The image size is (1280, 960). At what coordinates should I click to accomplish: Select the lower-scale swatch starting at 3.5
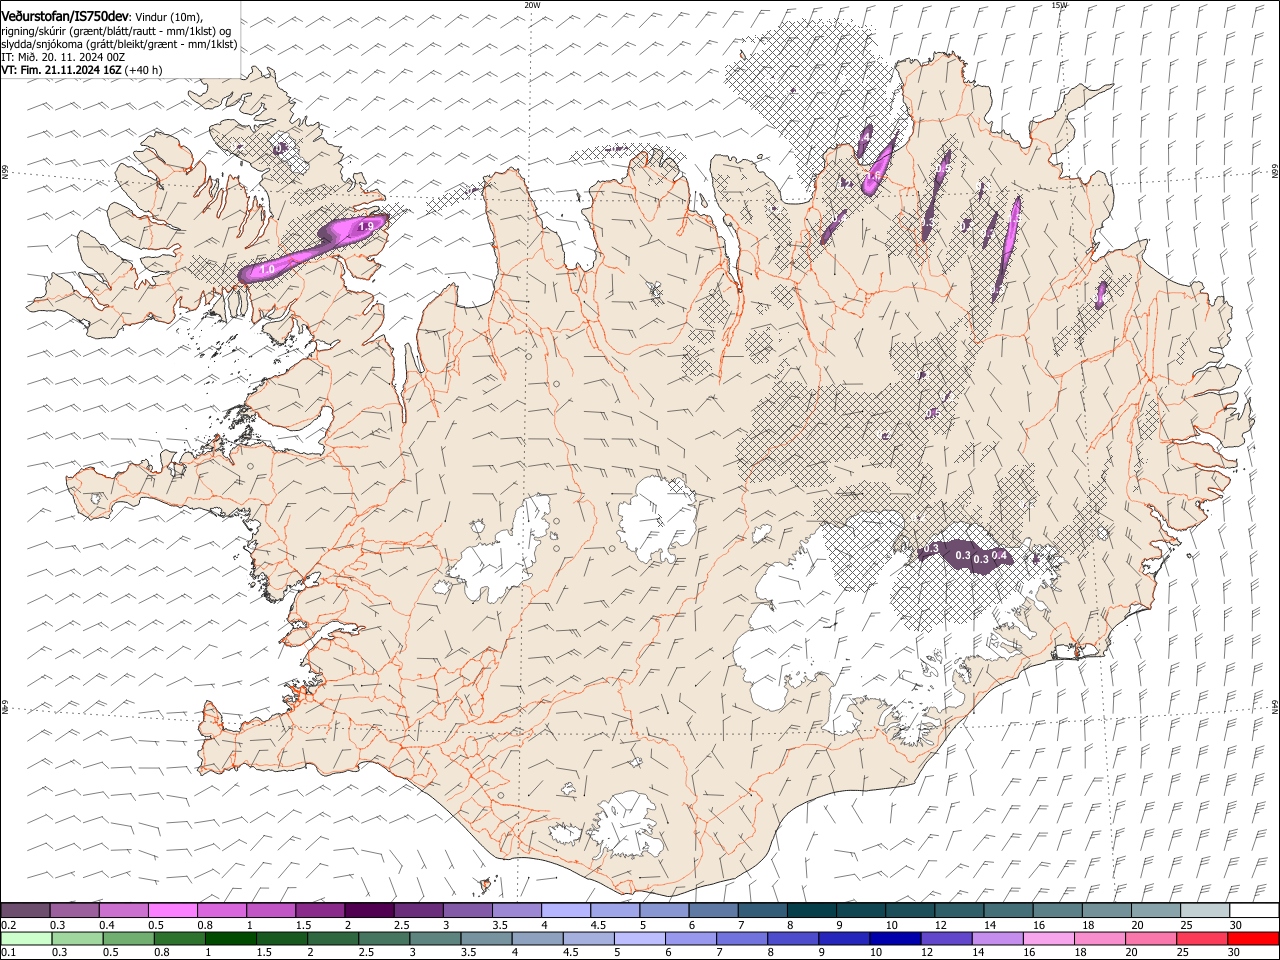pyautogui.click(x=486, y=938)
